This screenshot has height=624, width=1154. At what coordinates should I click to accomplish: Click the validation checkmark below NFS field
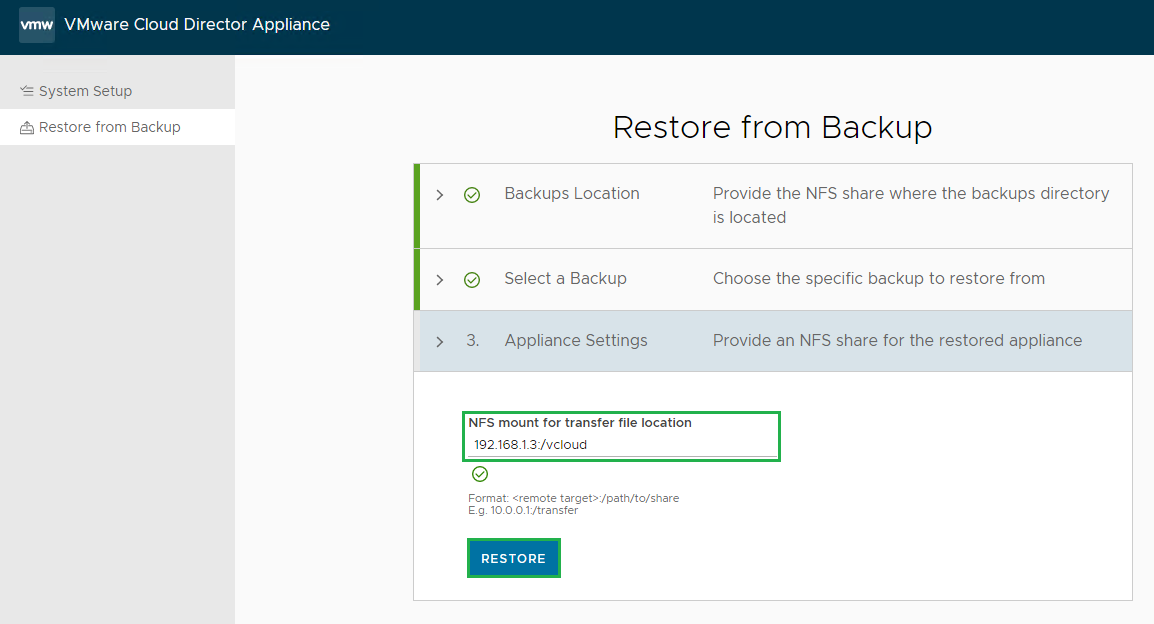click(x=480, y=474)
